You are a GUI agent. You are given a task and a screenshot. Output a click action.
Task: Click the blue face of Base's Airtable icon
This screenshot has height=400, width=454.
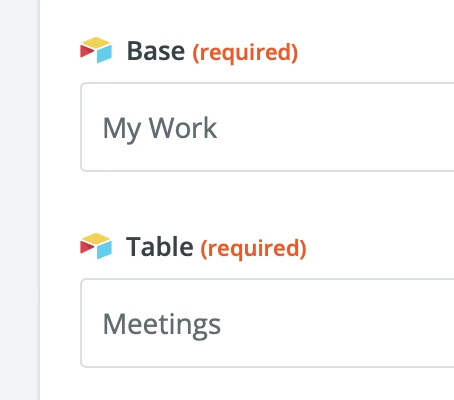pyautogui.click(x=104, y=54)
